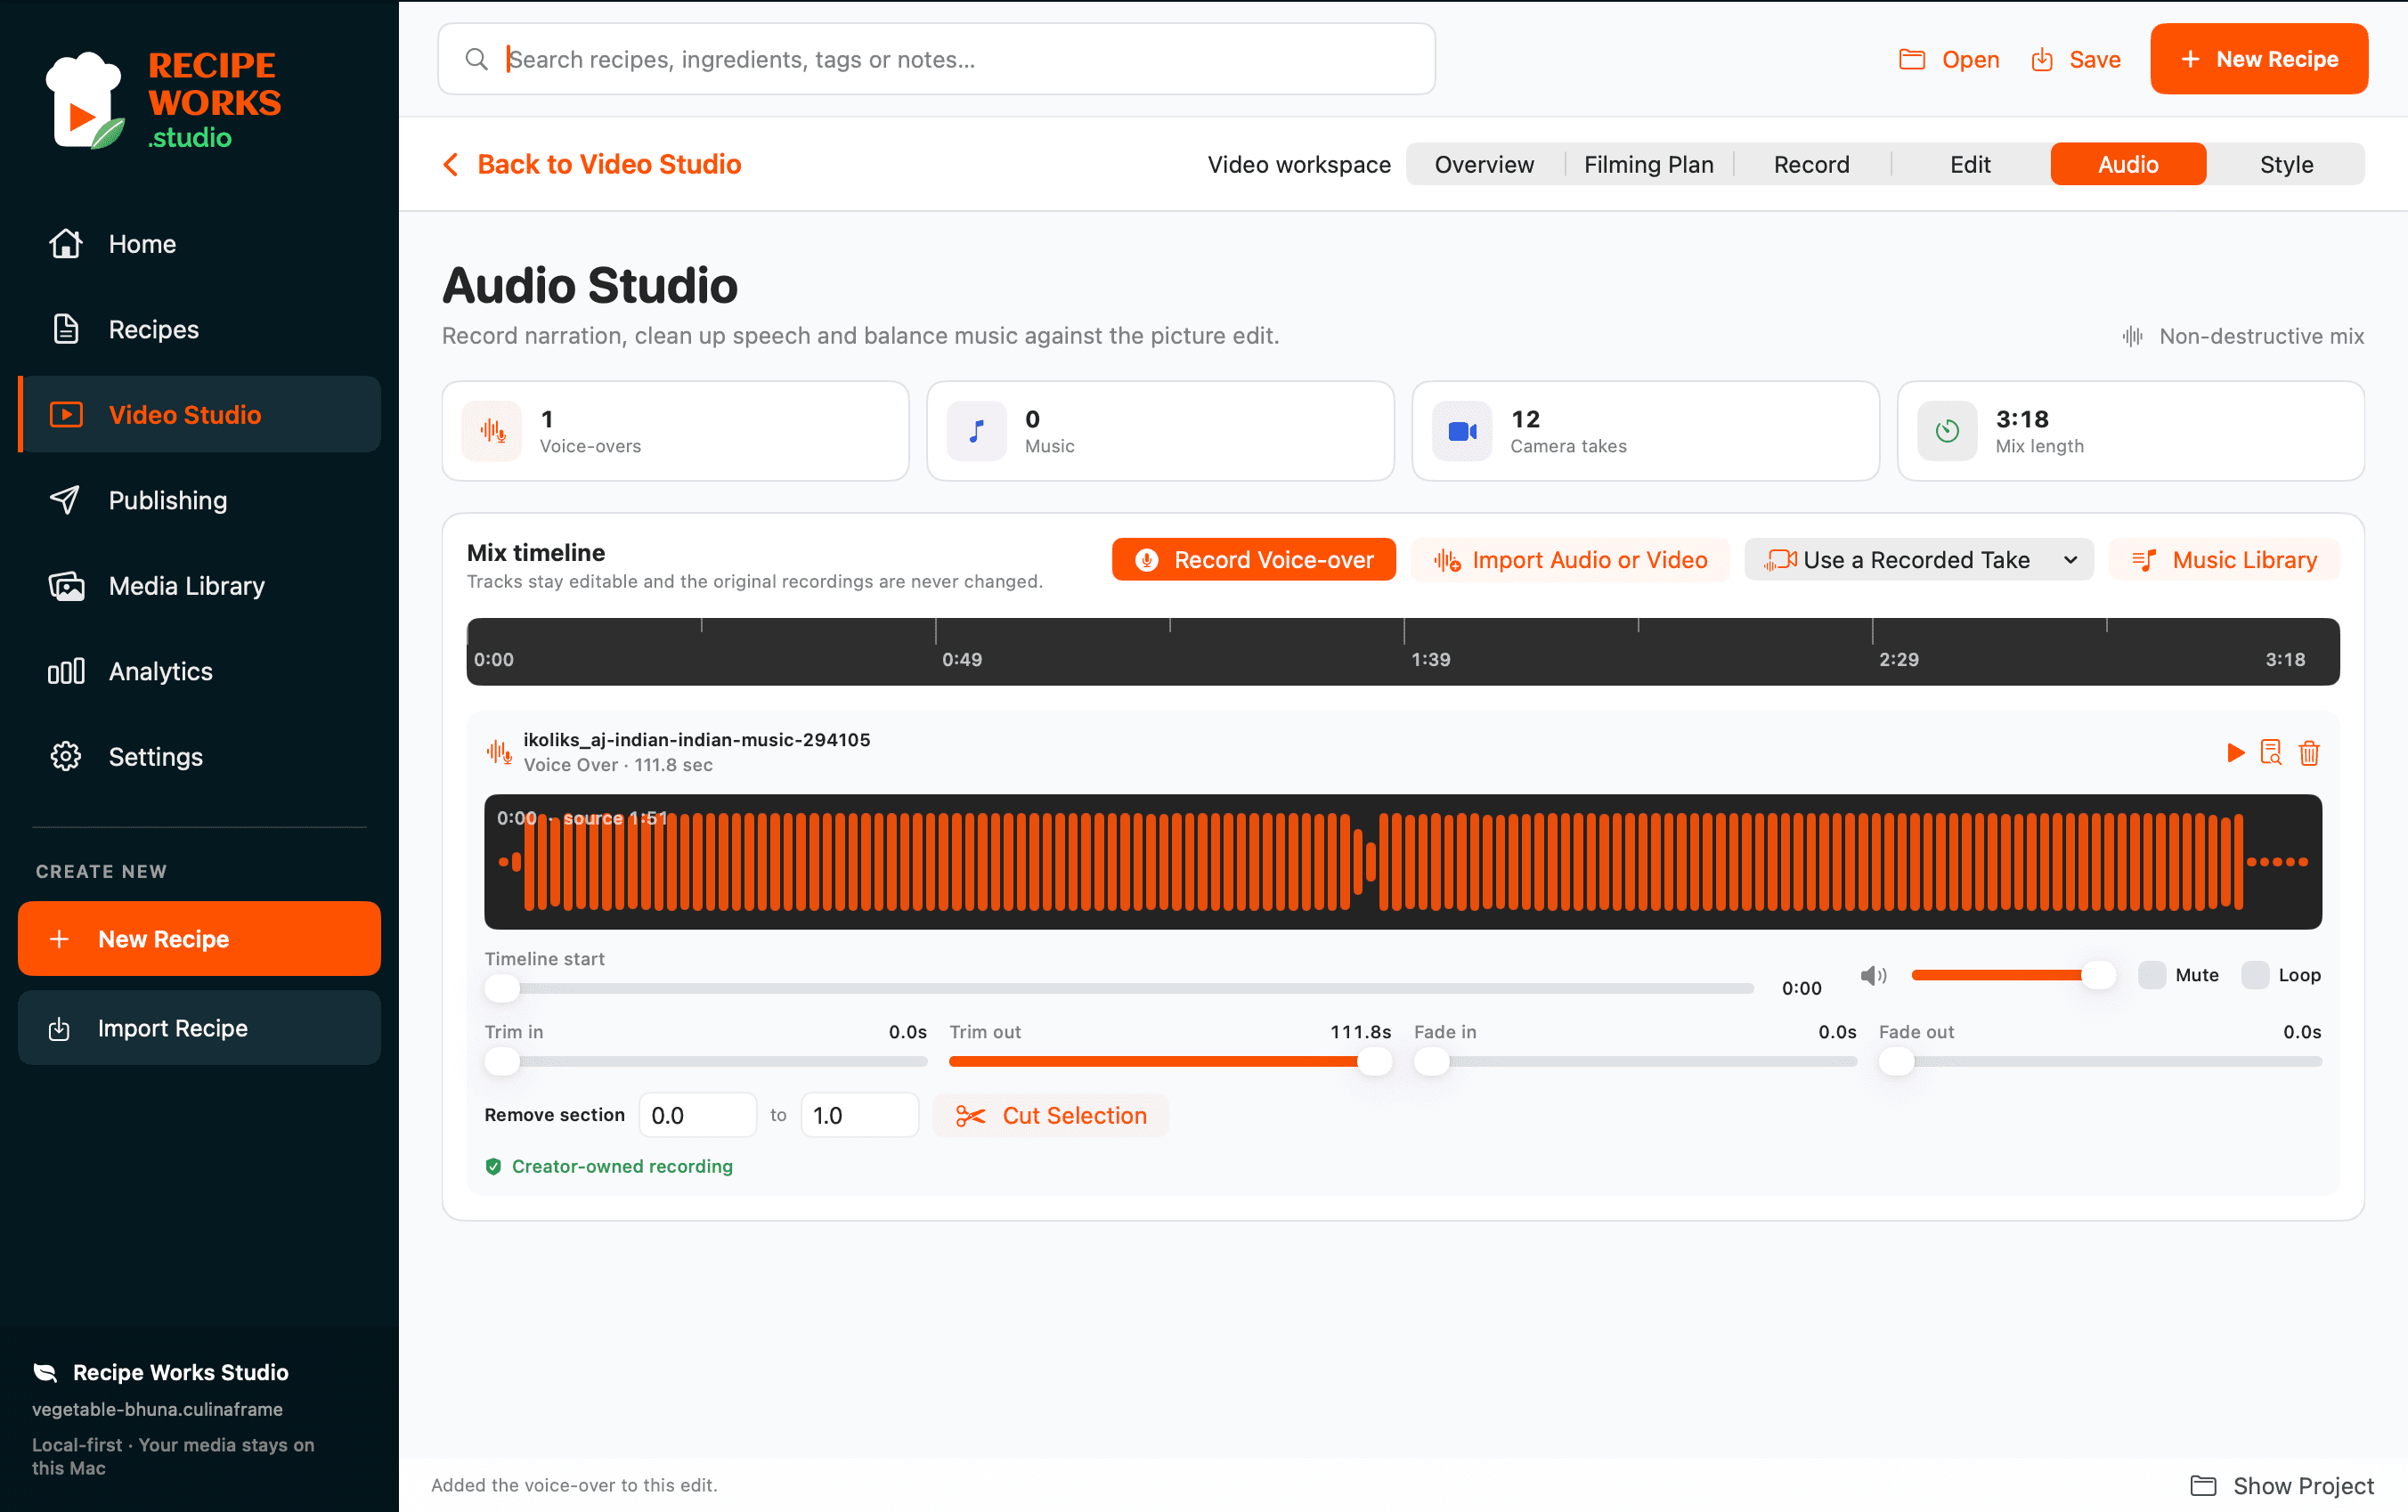This screenshot has height=1512, width=2408.
Task: Go to Publishing in sidebar
Action: (x=199, y=500)
